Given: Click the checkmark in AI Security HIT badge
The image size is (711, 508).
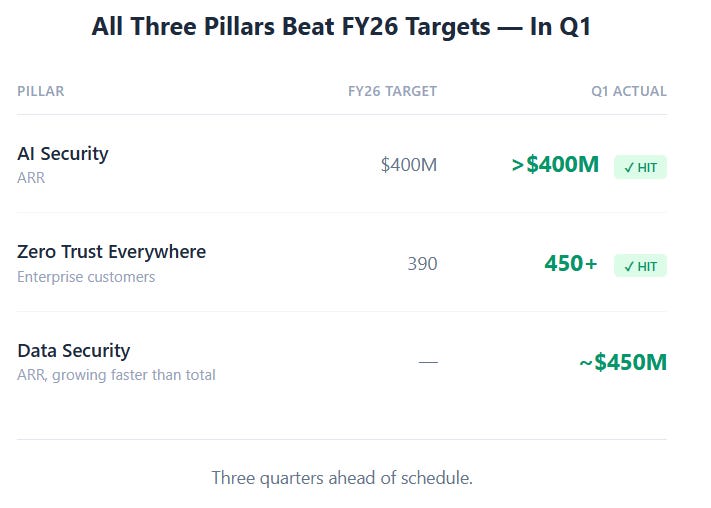Looking at the screenshot, I should click(628, 168).
